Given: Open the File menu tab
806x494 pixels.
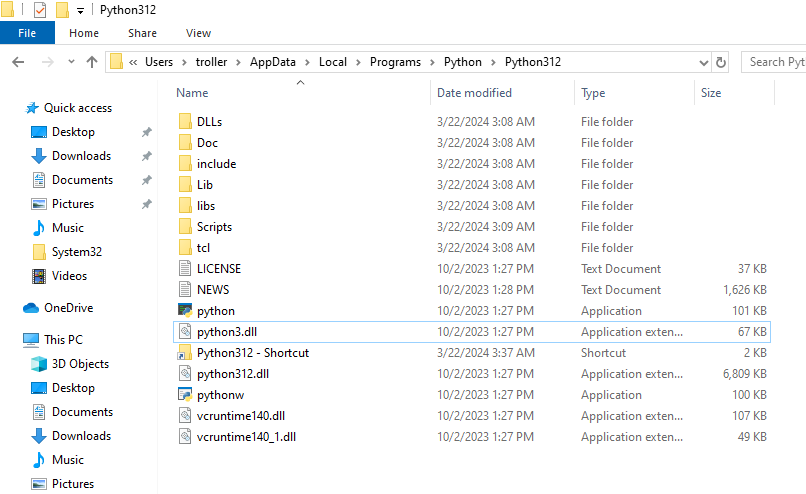Looking at the screenshot, I should 27,33.
